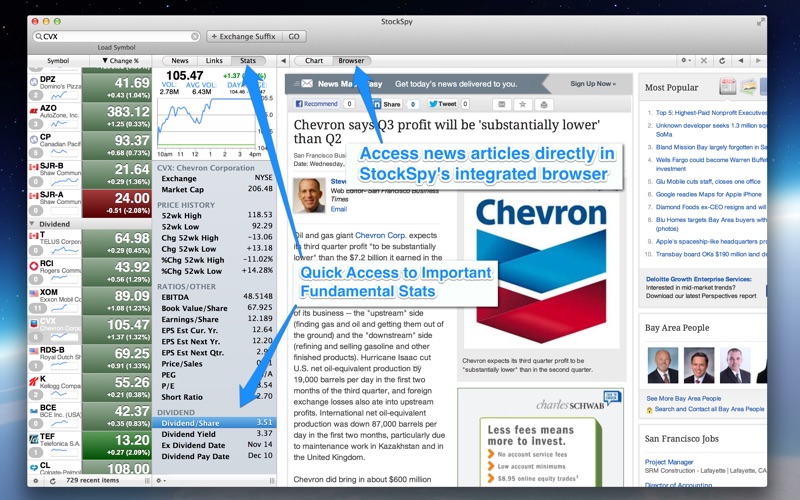The height and width of the screenshot is (500, 800).
Task: Open the Most Popular newspaper icon tab
Action: coord(728,87)
